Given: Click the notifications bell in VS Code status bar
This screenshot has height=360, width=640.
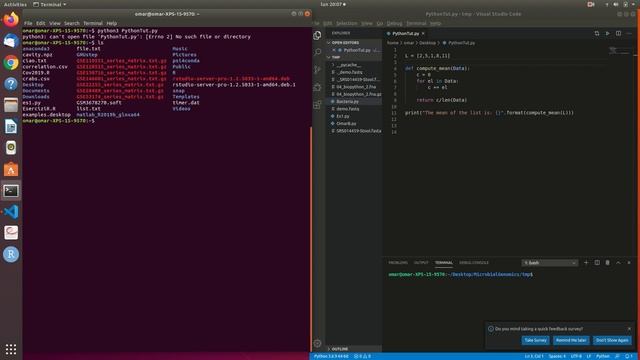Looking at the screenshot, I should click(628, 356).
